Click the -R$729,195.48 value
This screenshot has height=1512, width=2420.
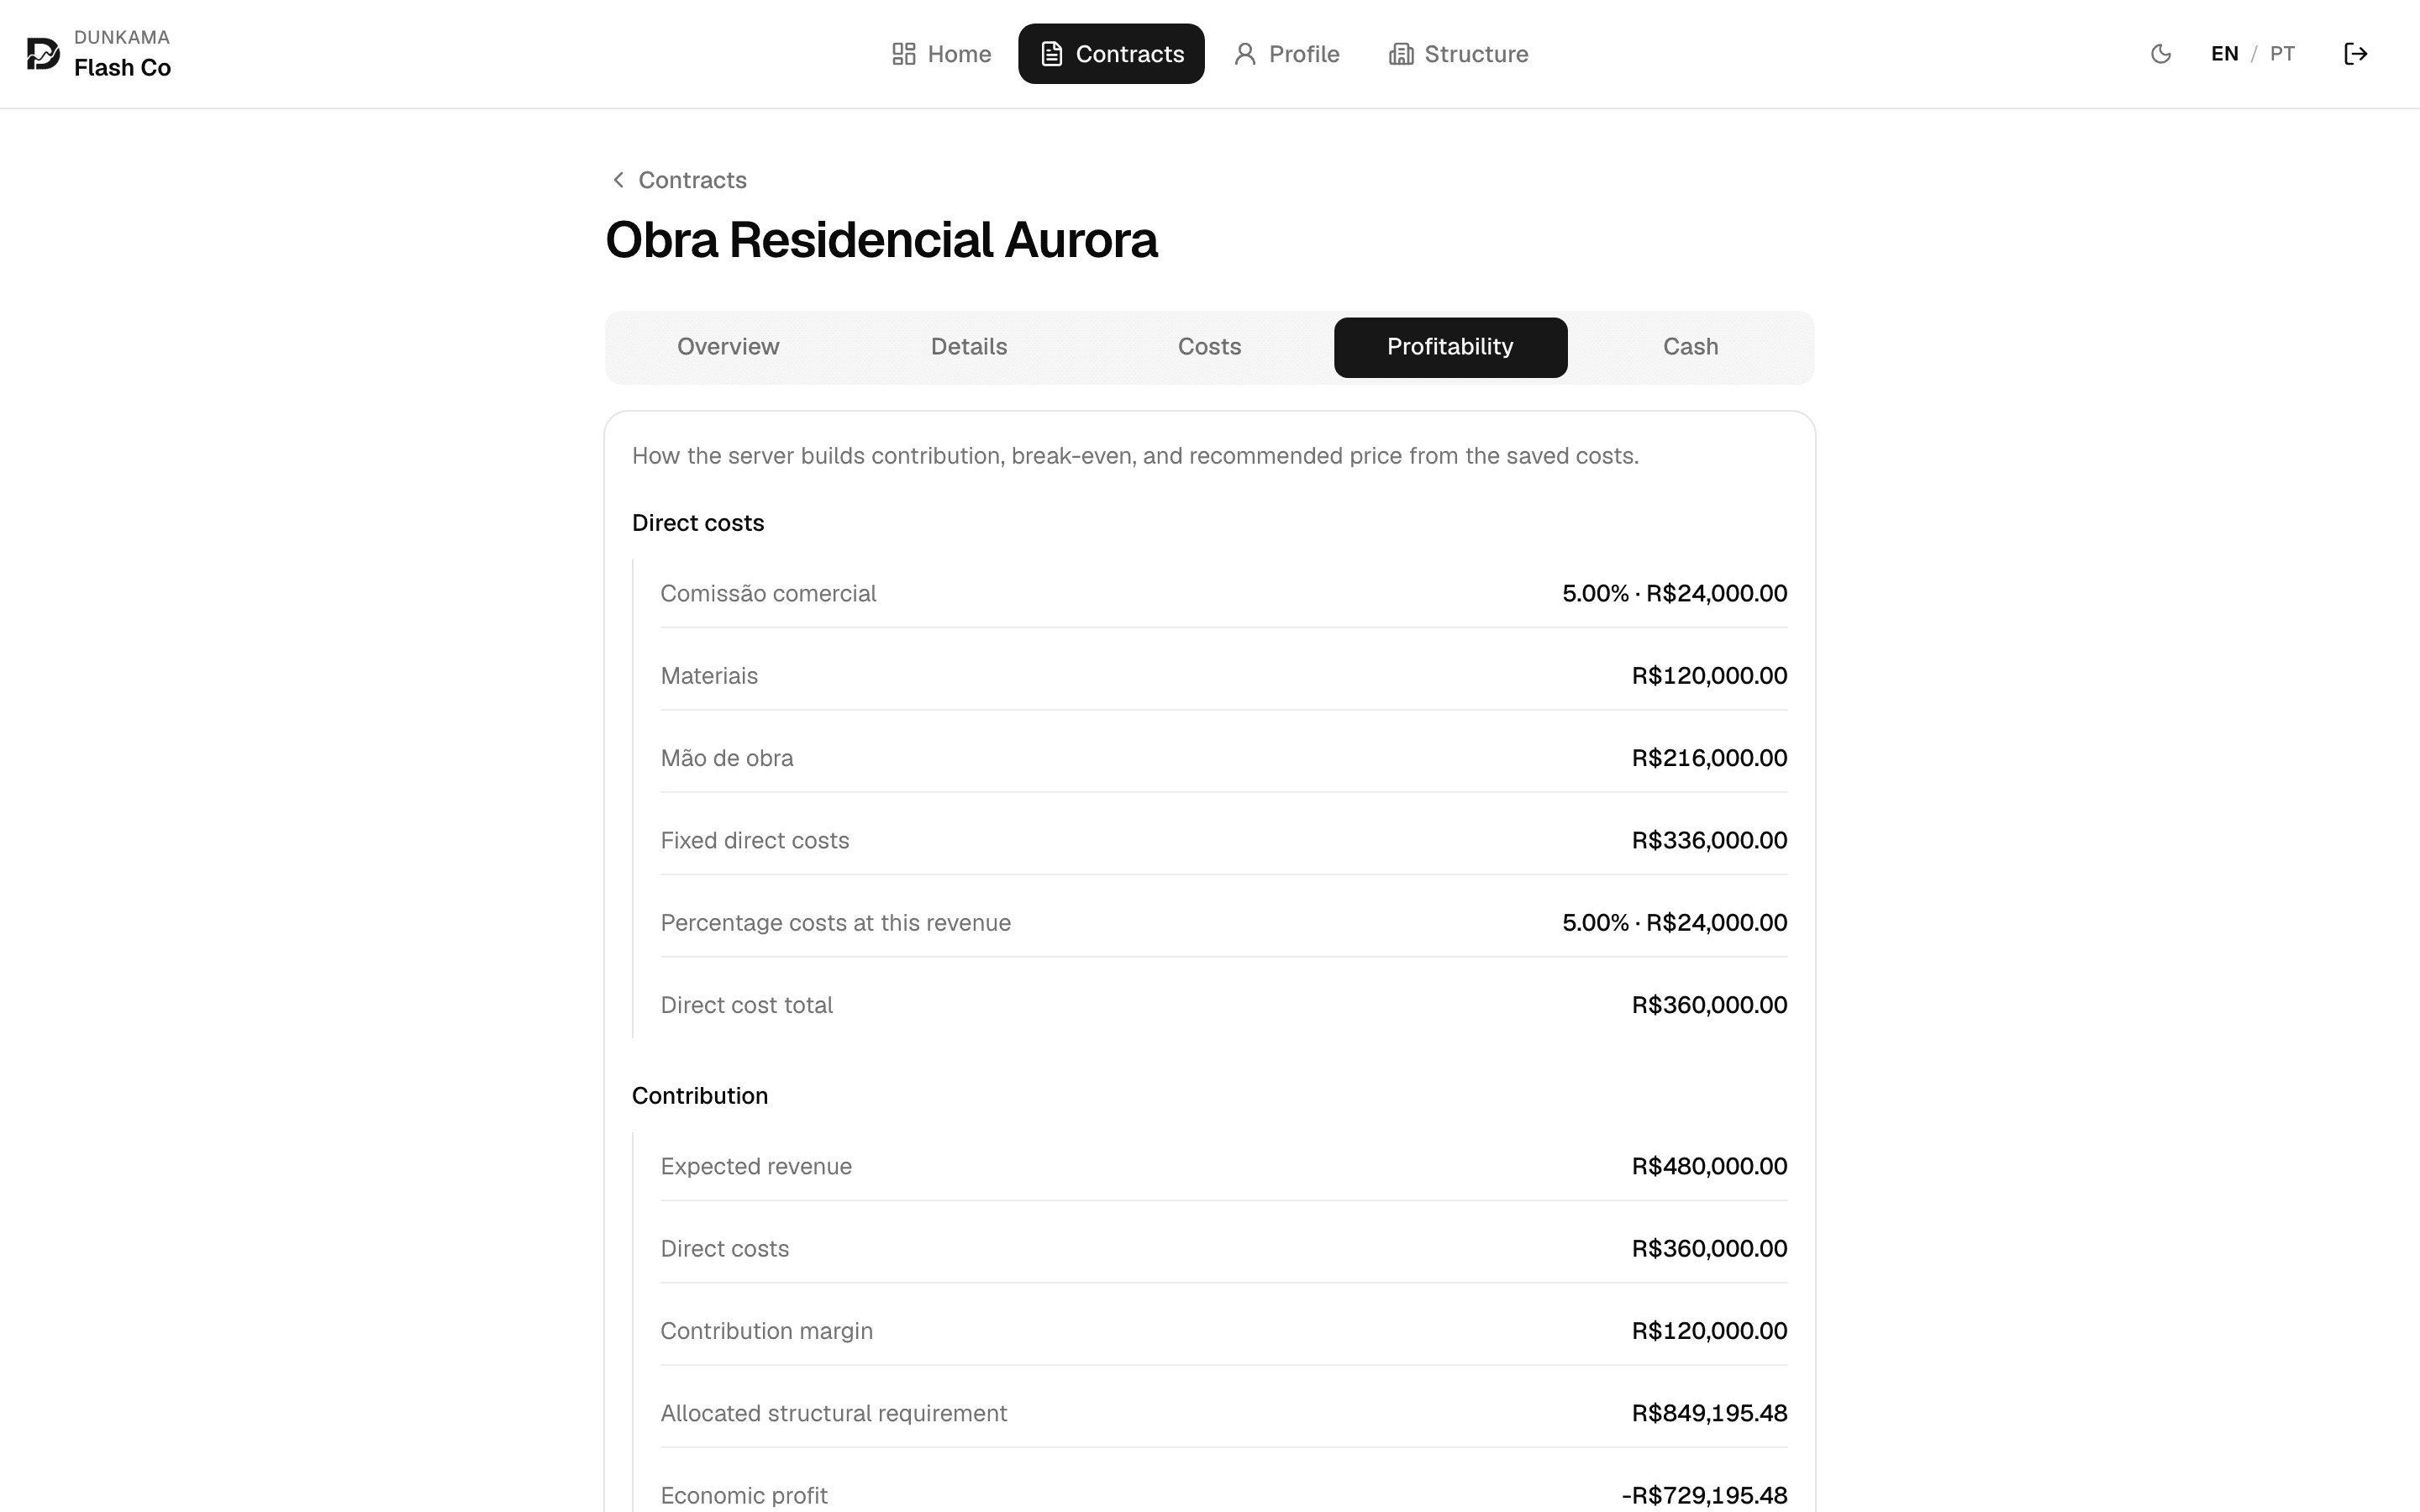(x=1704, y=1495)
